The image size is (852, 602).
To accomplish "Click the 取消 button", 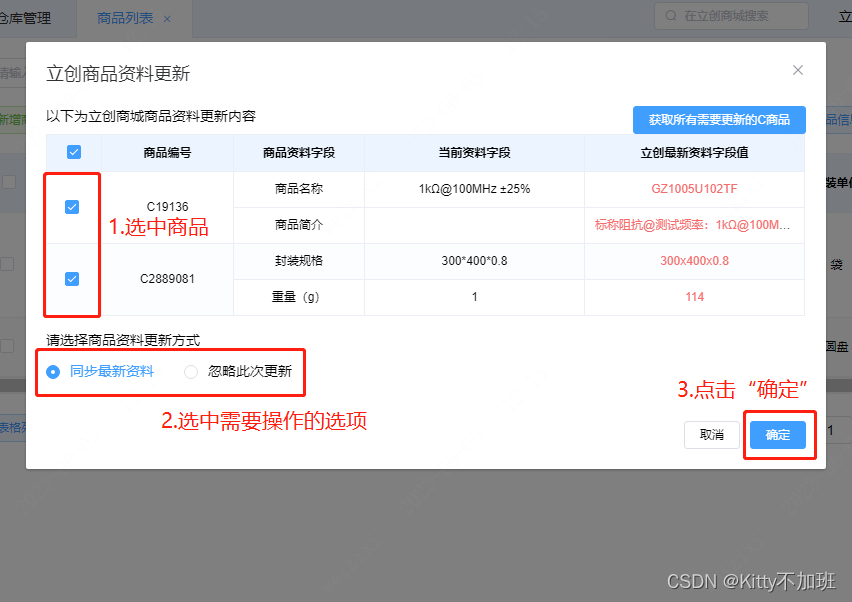I will click(711, 435).
